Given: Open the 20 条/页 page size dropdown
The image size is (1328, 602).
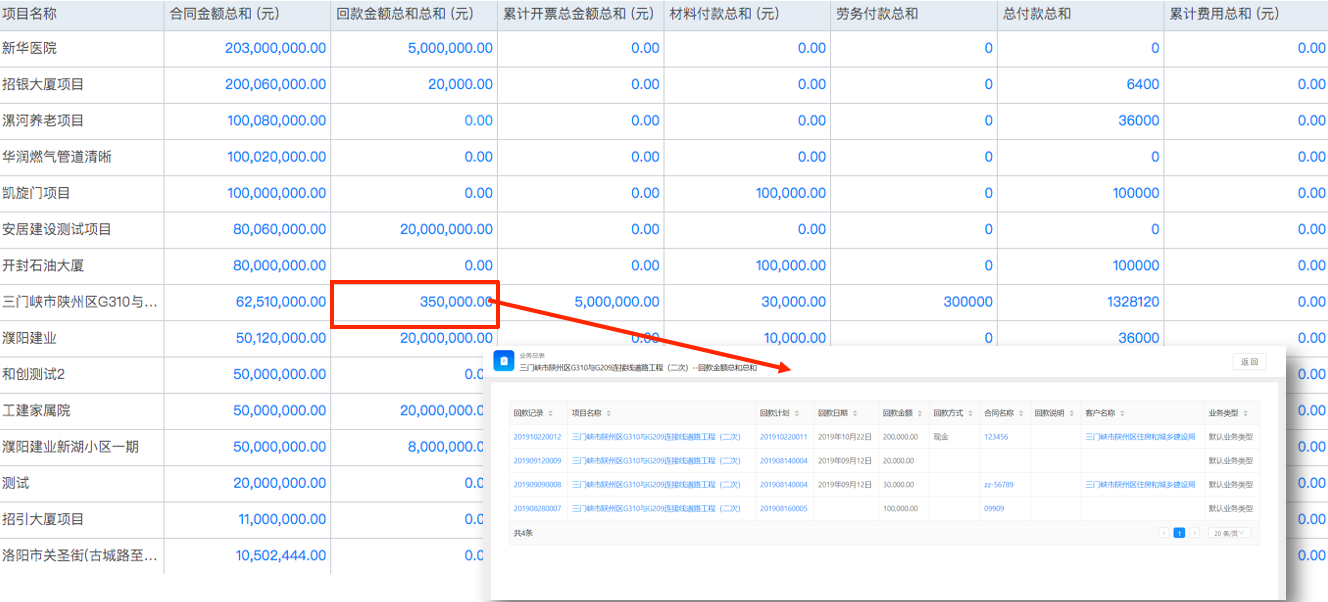Looking at the screenshot, I should point(1229,533).
